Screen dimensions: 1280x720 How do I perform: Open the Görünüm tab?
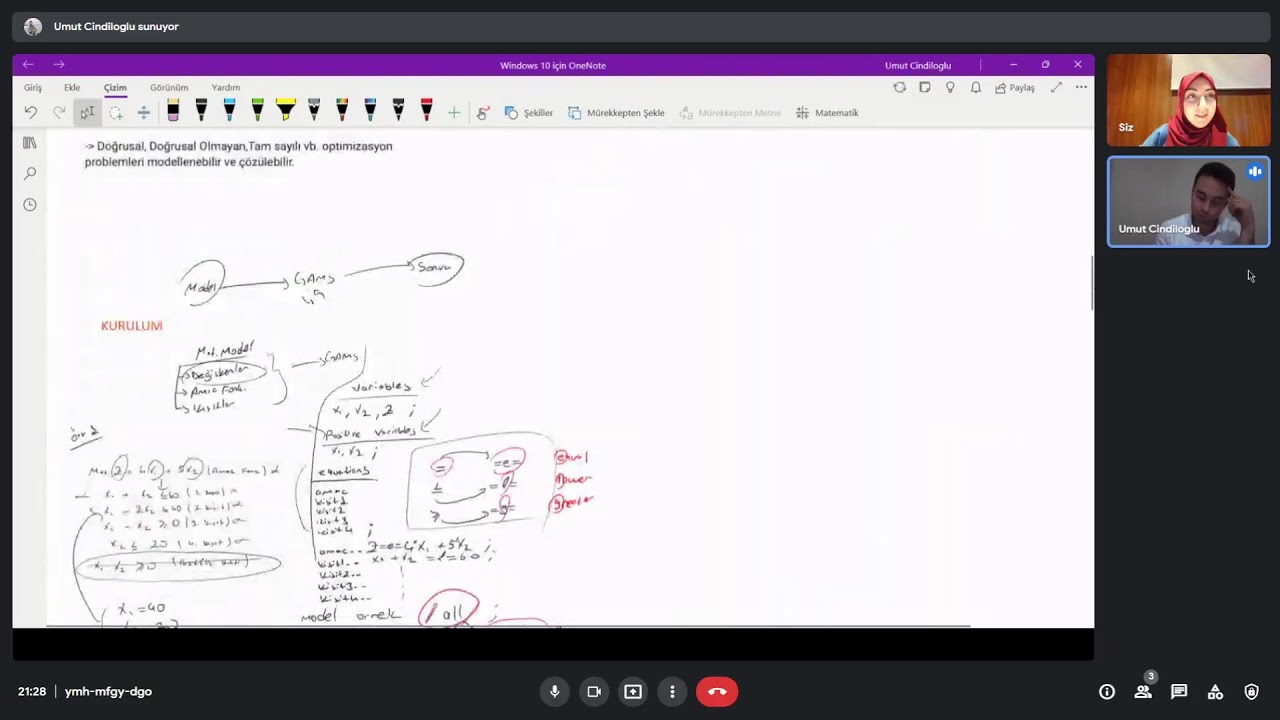169,87
